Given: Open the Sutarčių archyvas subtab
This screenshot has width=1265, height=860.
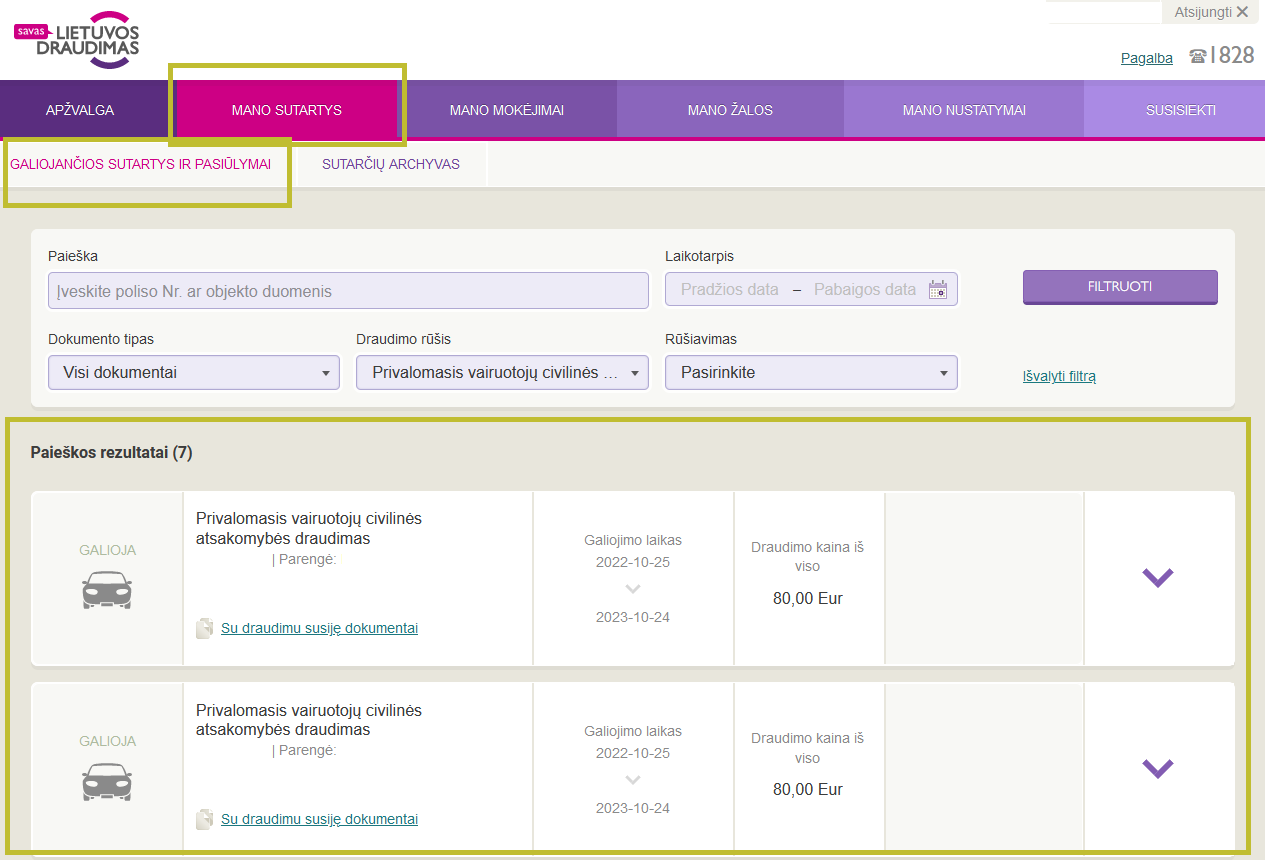Looking at the screenshot, I should (x=391, y=164).
